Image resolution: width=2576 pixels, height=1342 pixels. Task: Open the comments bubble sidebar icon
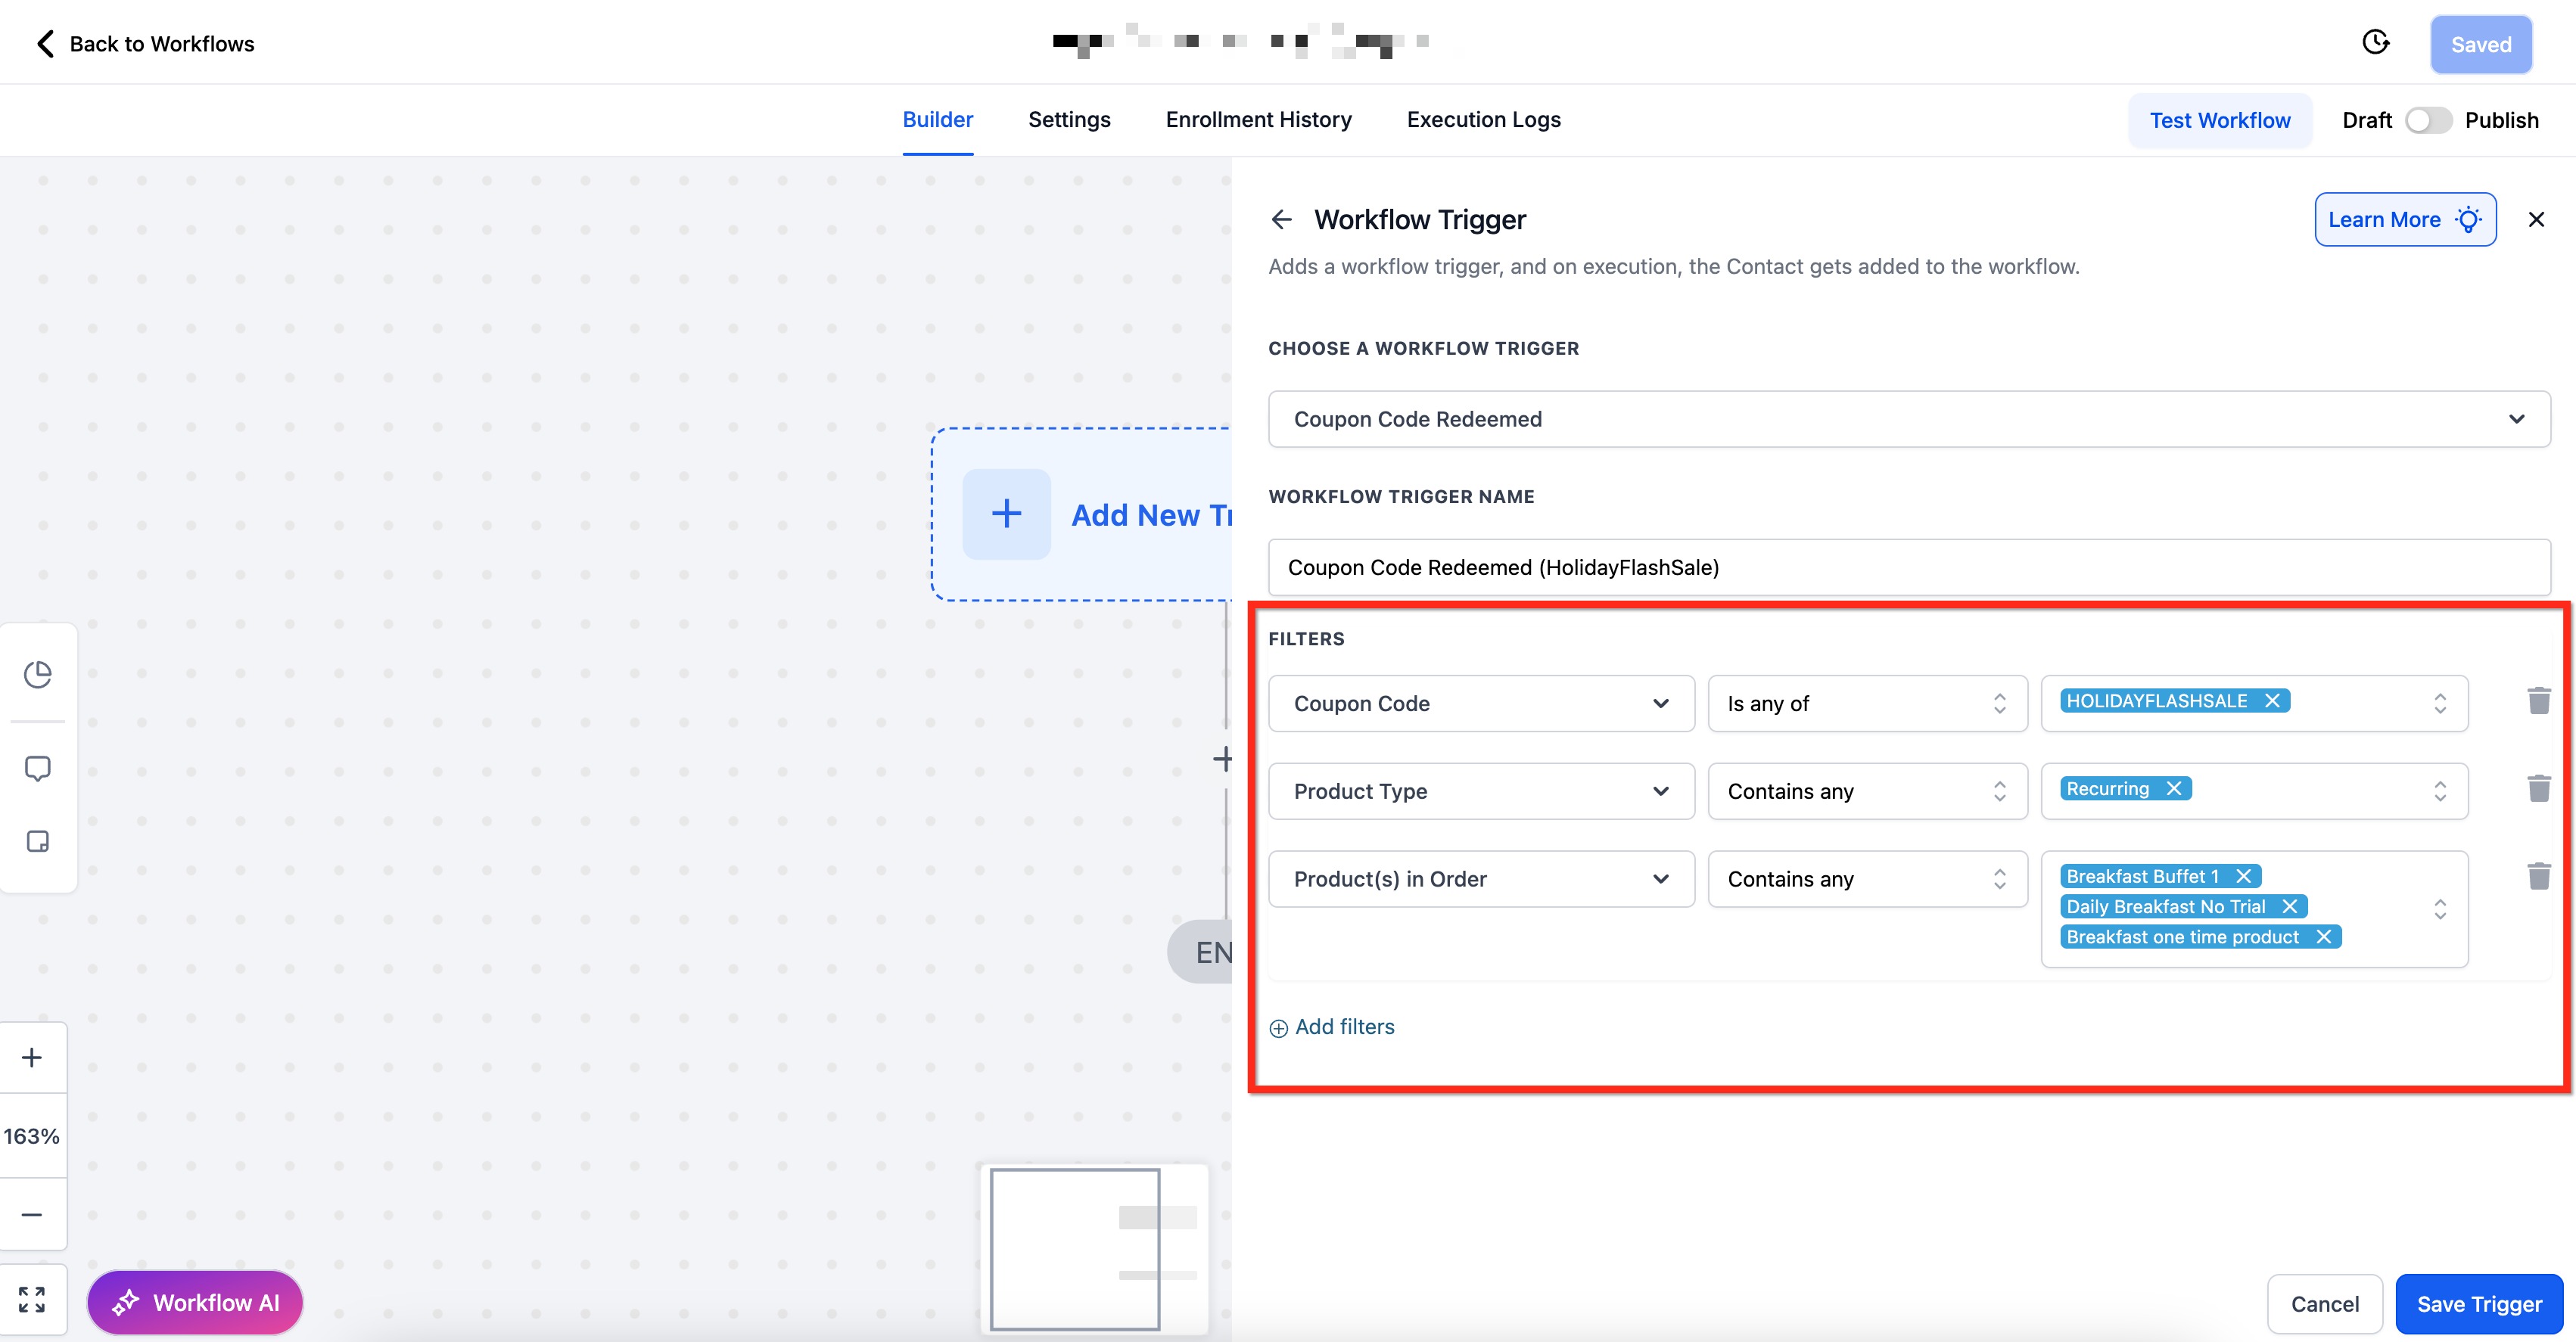[38, 768]
